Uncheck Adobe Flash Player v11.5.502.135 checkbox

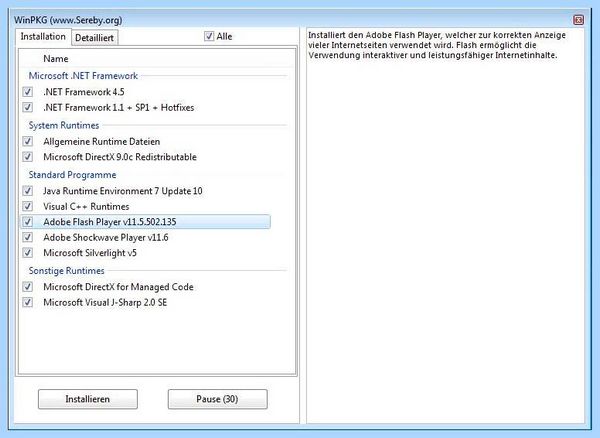(28, 221)
